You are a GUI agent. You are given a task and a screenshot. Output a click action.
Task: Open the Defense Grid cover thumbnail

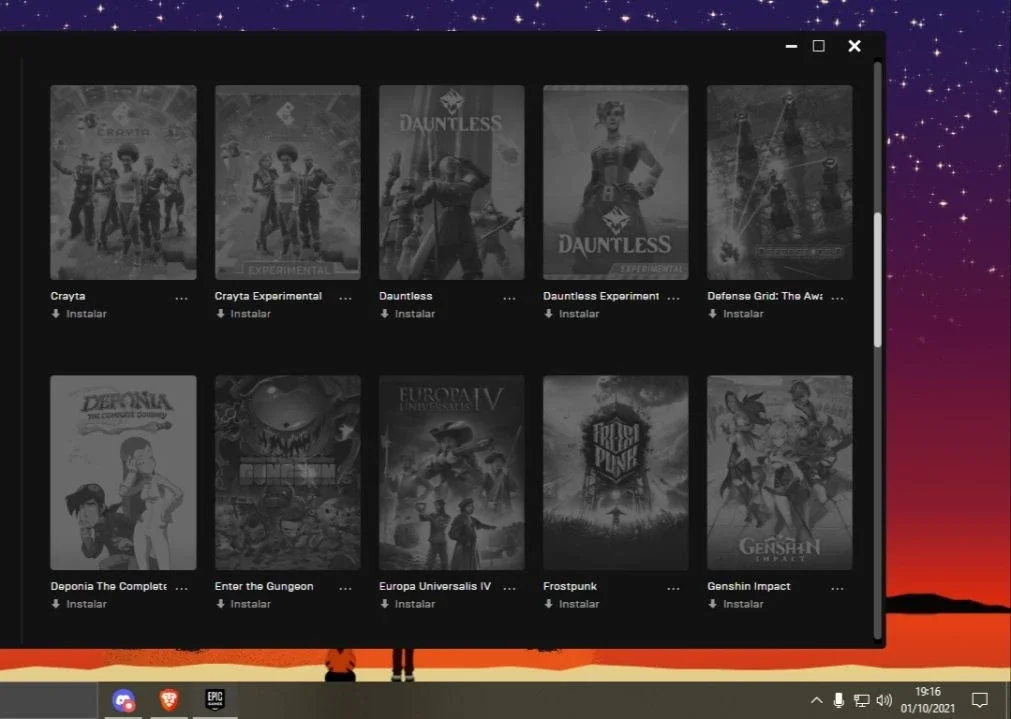coord(780,182)
